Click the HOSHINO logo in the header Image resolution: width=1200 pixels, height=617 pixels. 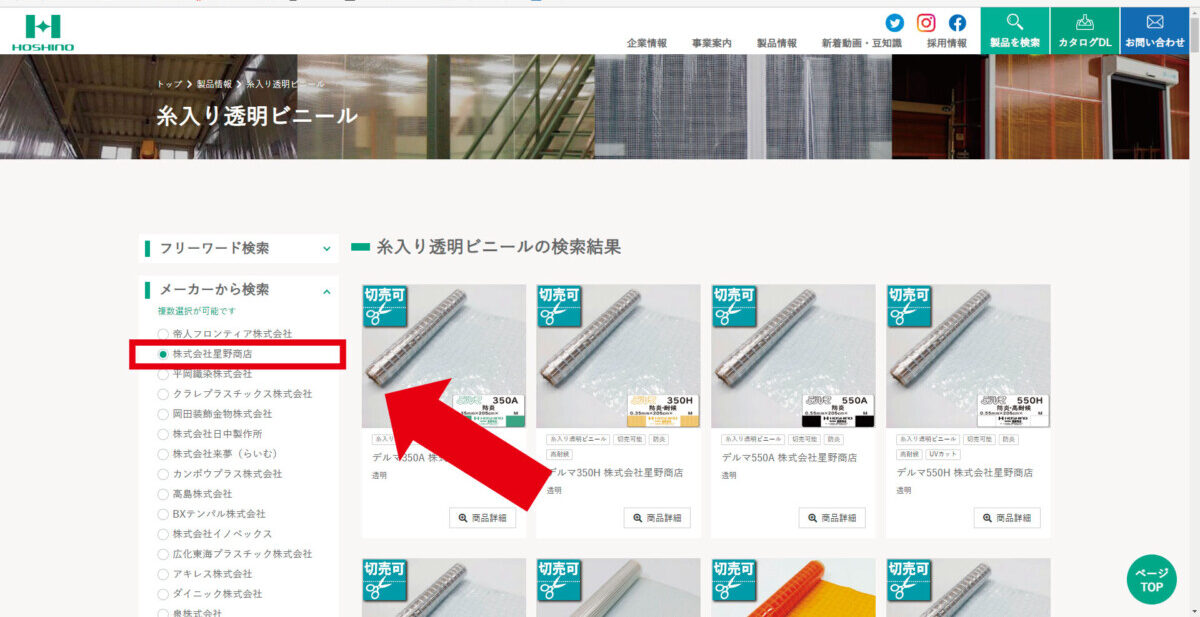[43, 32]
